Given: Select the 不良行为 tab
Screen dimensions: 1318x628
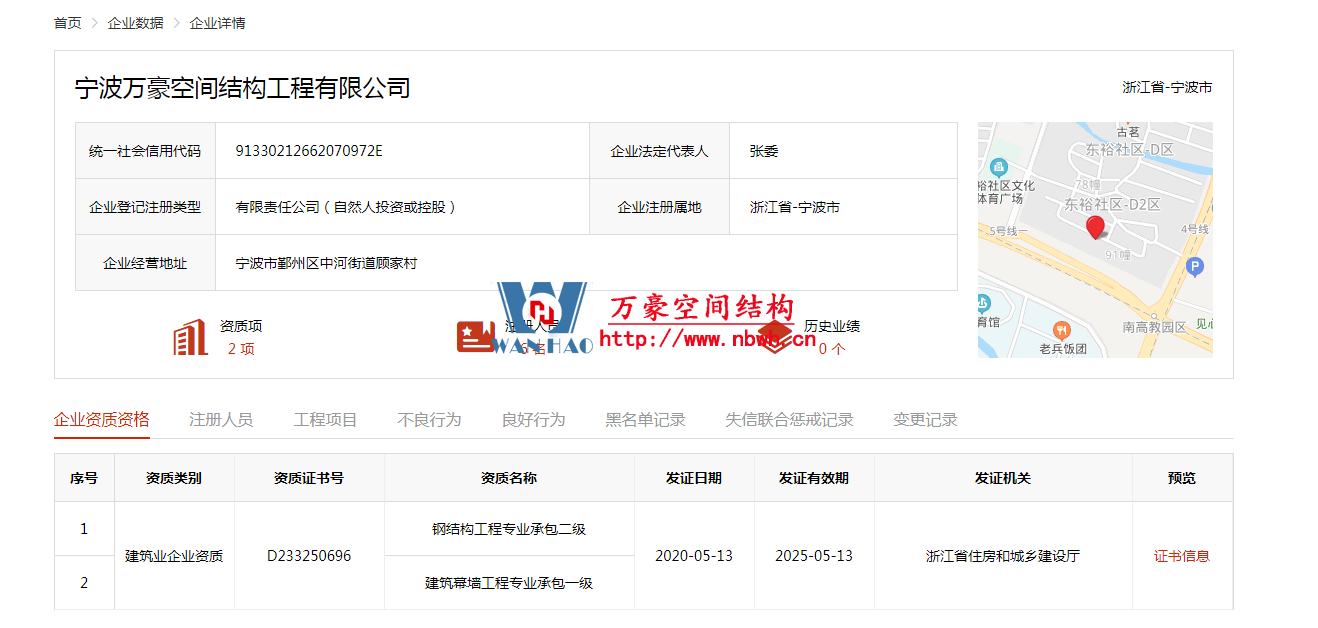Looking at the screenshot, I should pos(429,420).
